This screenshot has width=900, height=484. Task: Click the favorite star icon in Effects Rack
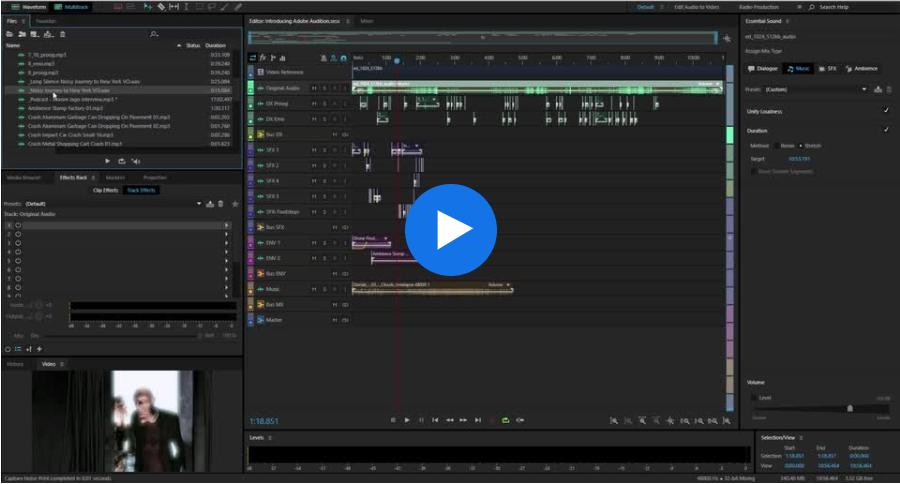(235, 204)
